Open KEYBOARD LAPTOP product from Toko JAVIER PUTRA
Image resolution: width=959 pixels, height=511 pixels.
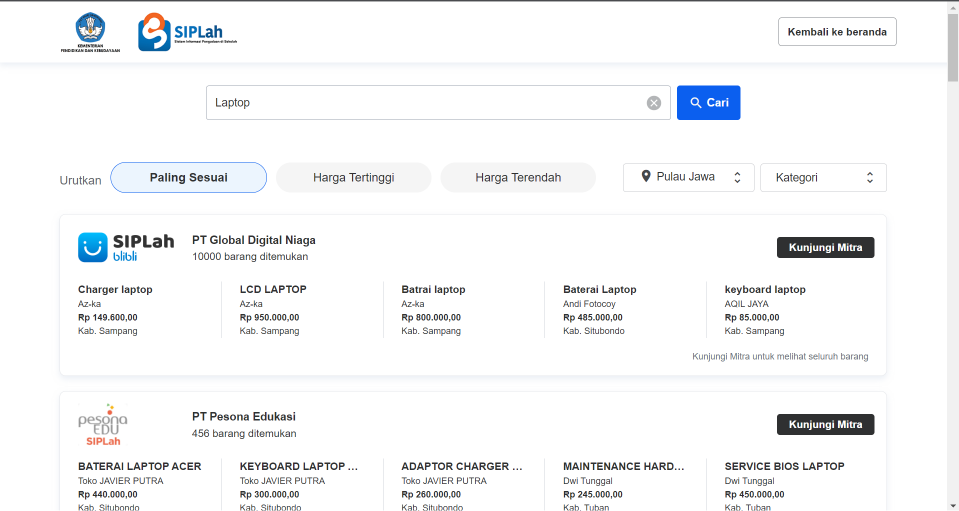[x=299, y=466]
